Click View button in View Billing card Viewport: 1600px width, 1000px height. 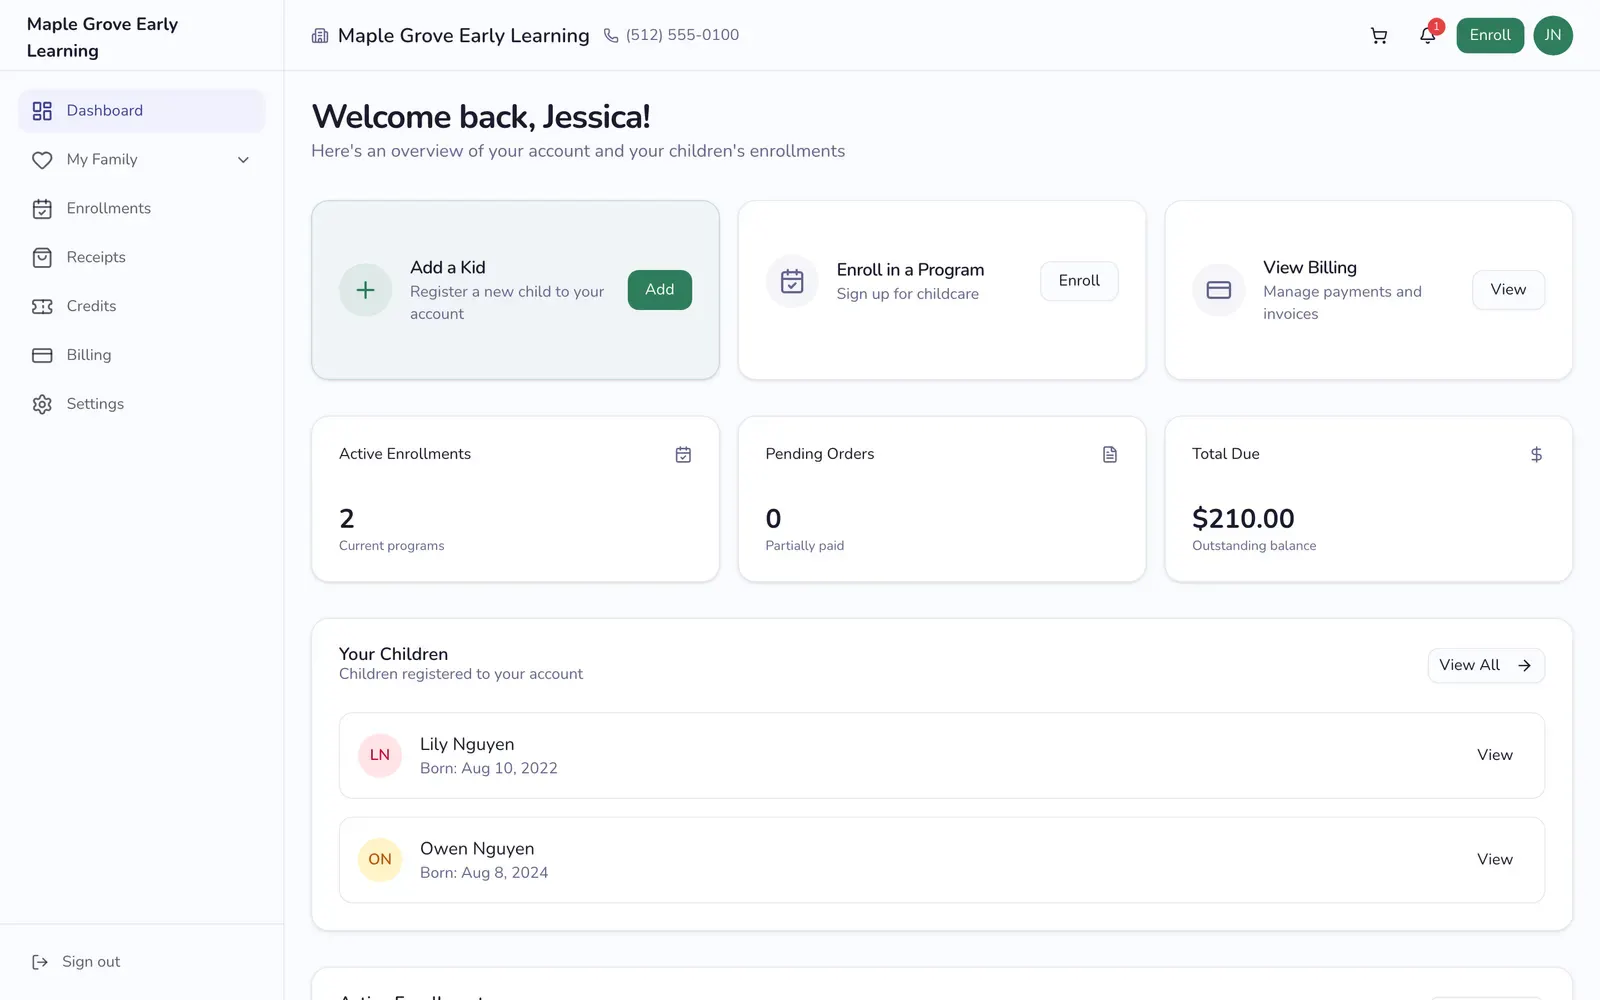point(1508,290)
